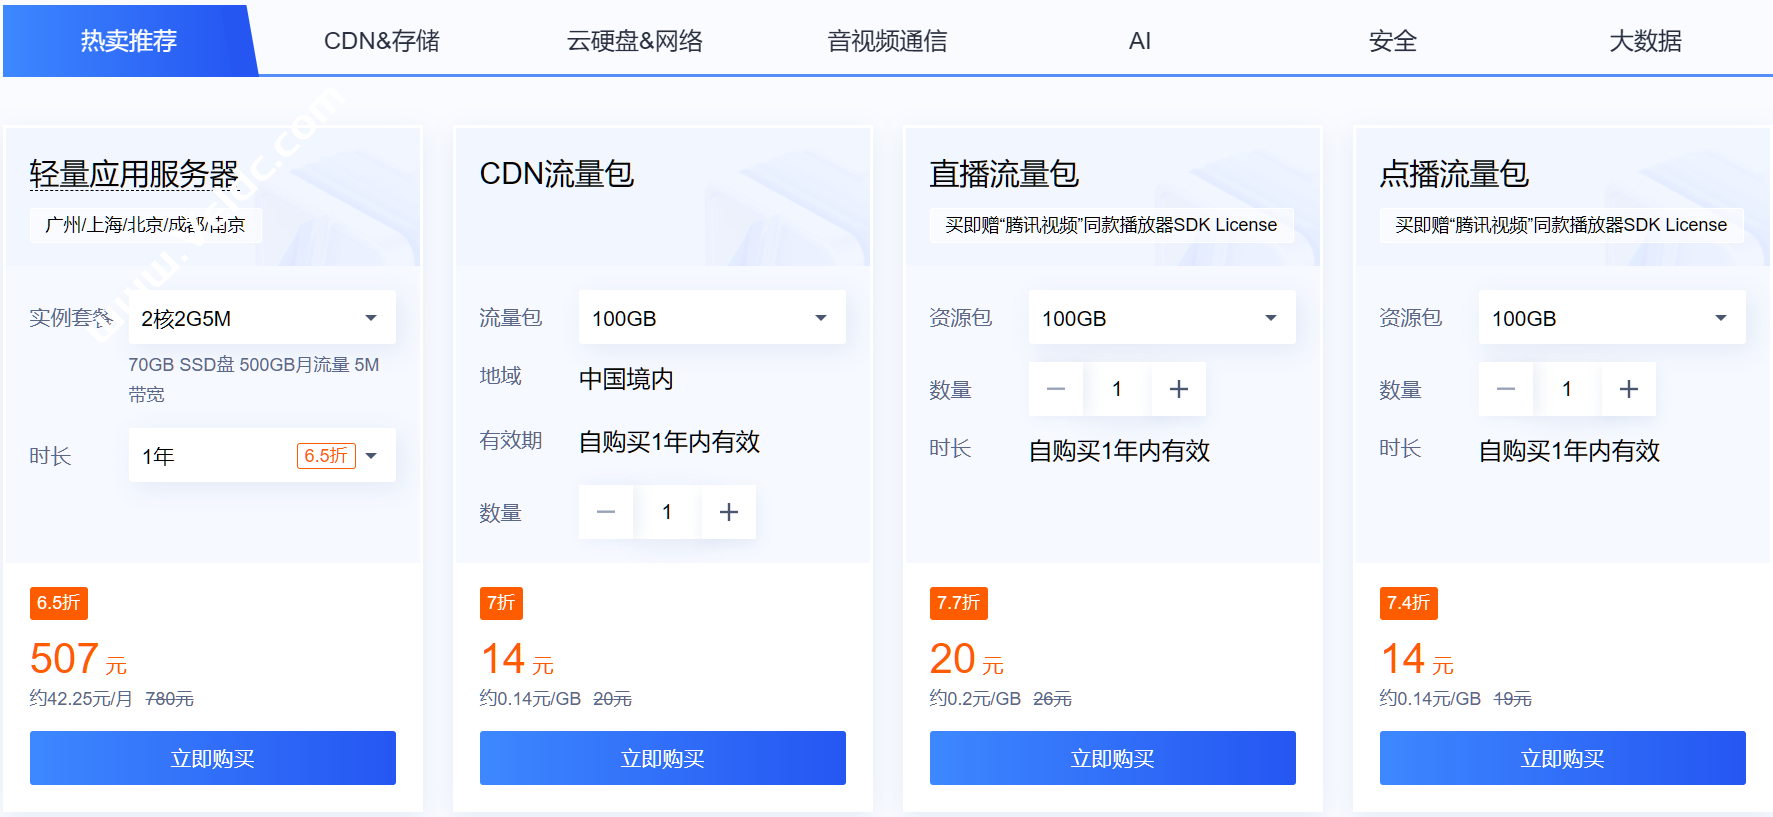Open the 音视频通信 tab
The width and height of the screenshot is (1773, 817).
coord(887,41)
